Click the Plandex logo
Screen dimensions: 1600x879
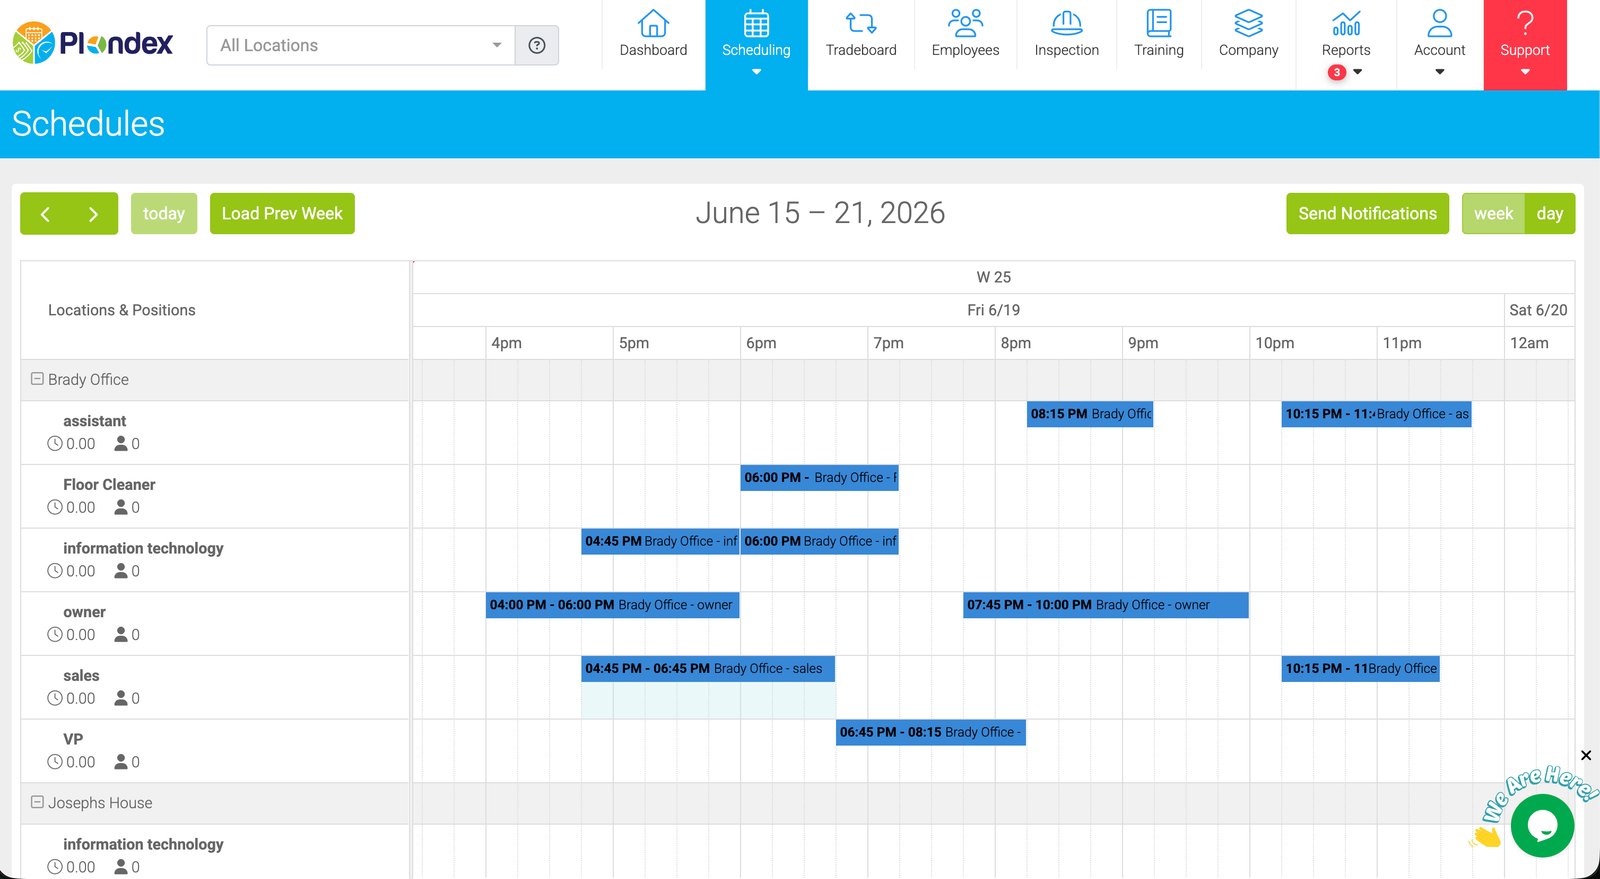pyautogui.click(x=92, y=44)
